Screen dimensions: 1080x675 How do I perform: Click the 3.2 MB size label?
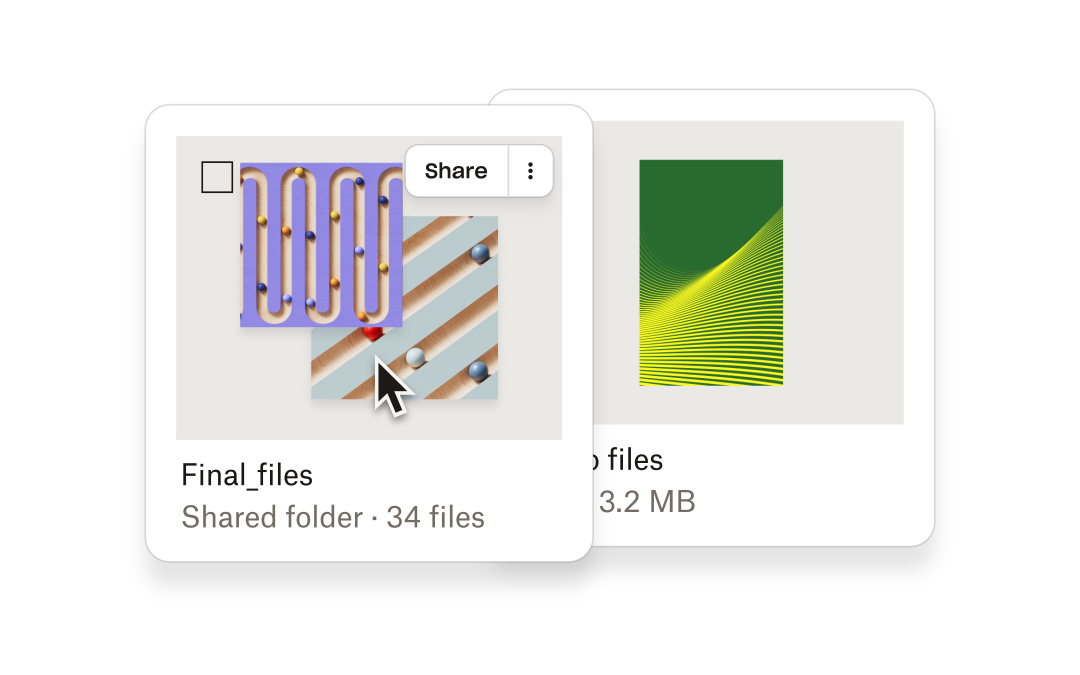point(647,501)
